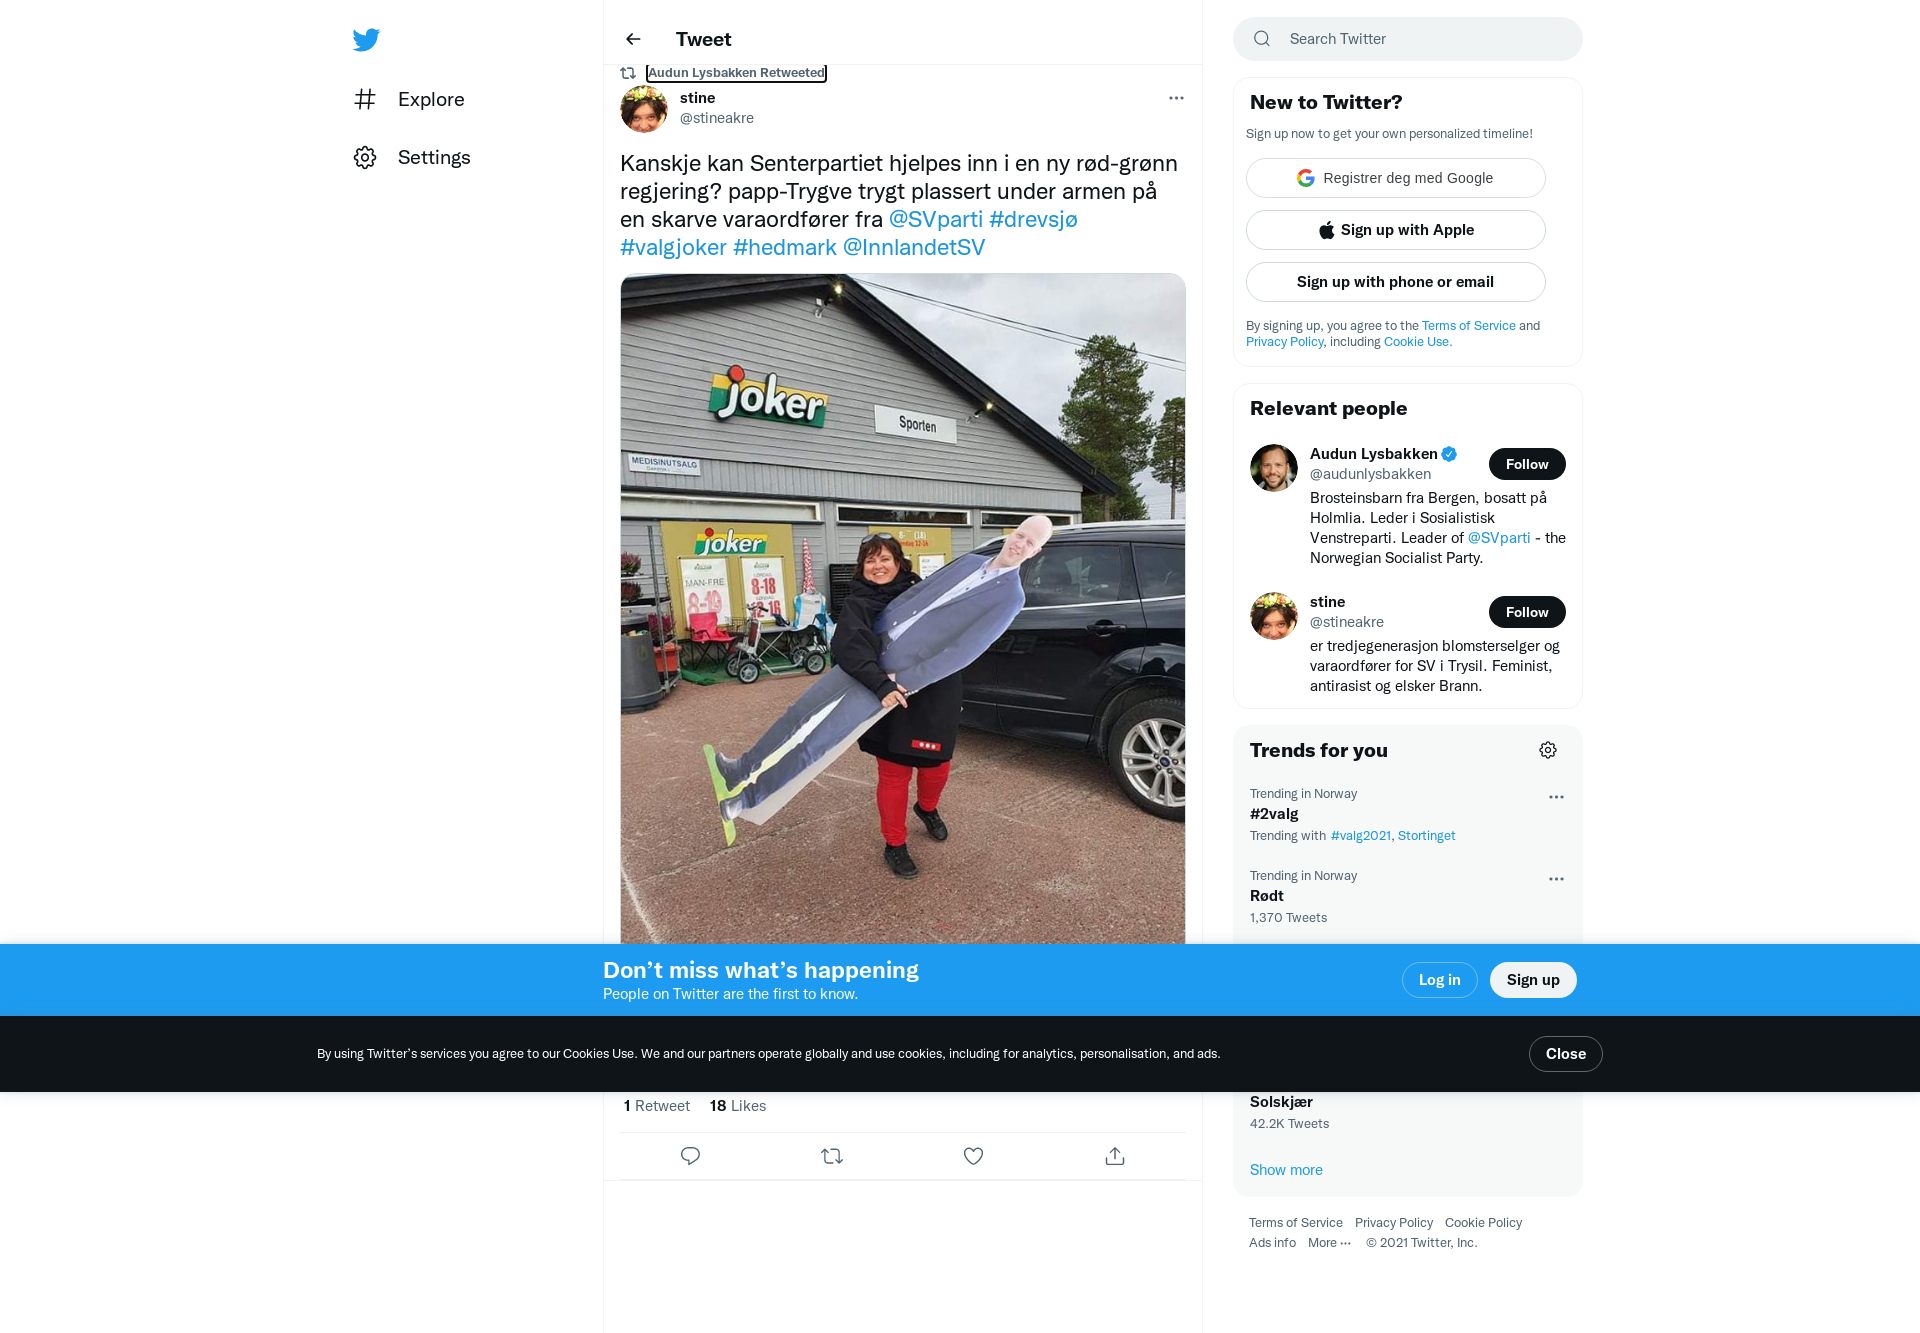Click Show more trends link
Image resolution: width=1920 pixels, height=1333 pixels.
point(1286,1170)
